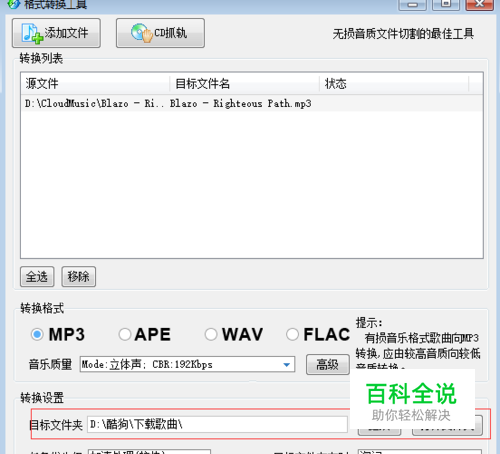
Task: Click the 移除 (Remove) button
Action: [78, 276]
